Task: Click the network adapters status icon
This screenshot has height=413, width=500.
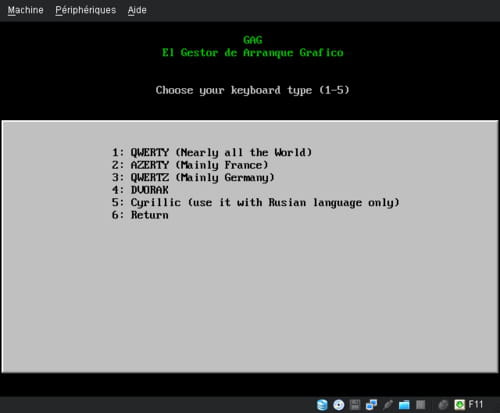Action: tap(371, 405)
